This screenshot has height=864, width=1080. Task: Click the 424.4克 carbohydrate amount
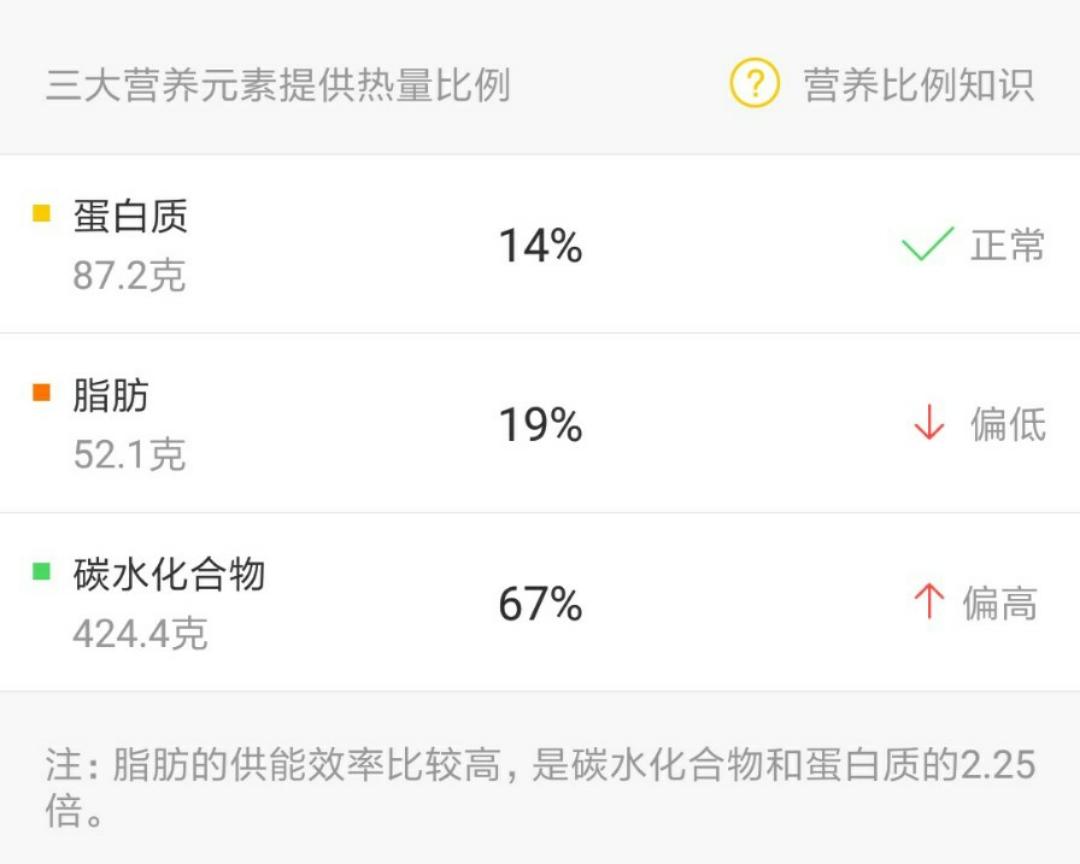point(140,633)
